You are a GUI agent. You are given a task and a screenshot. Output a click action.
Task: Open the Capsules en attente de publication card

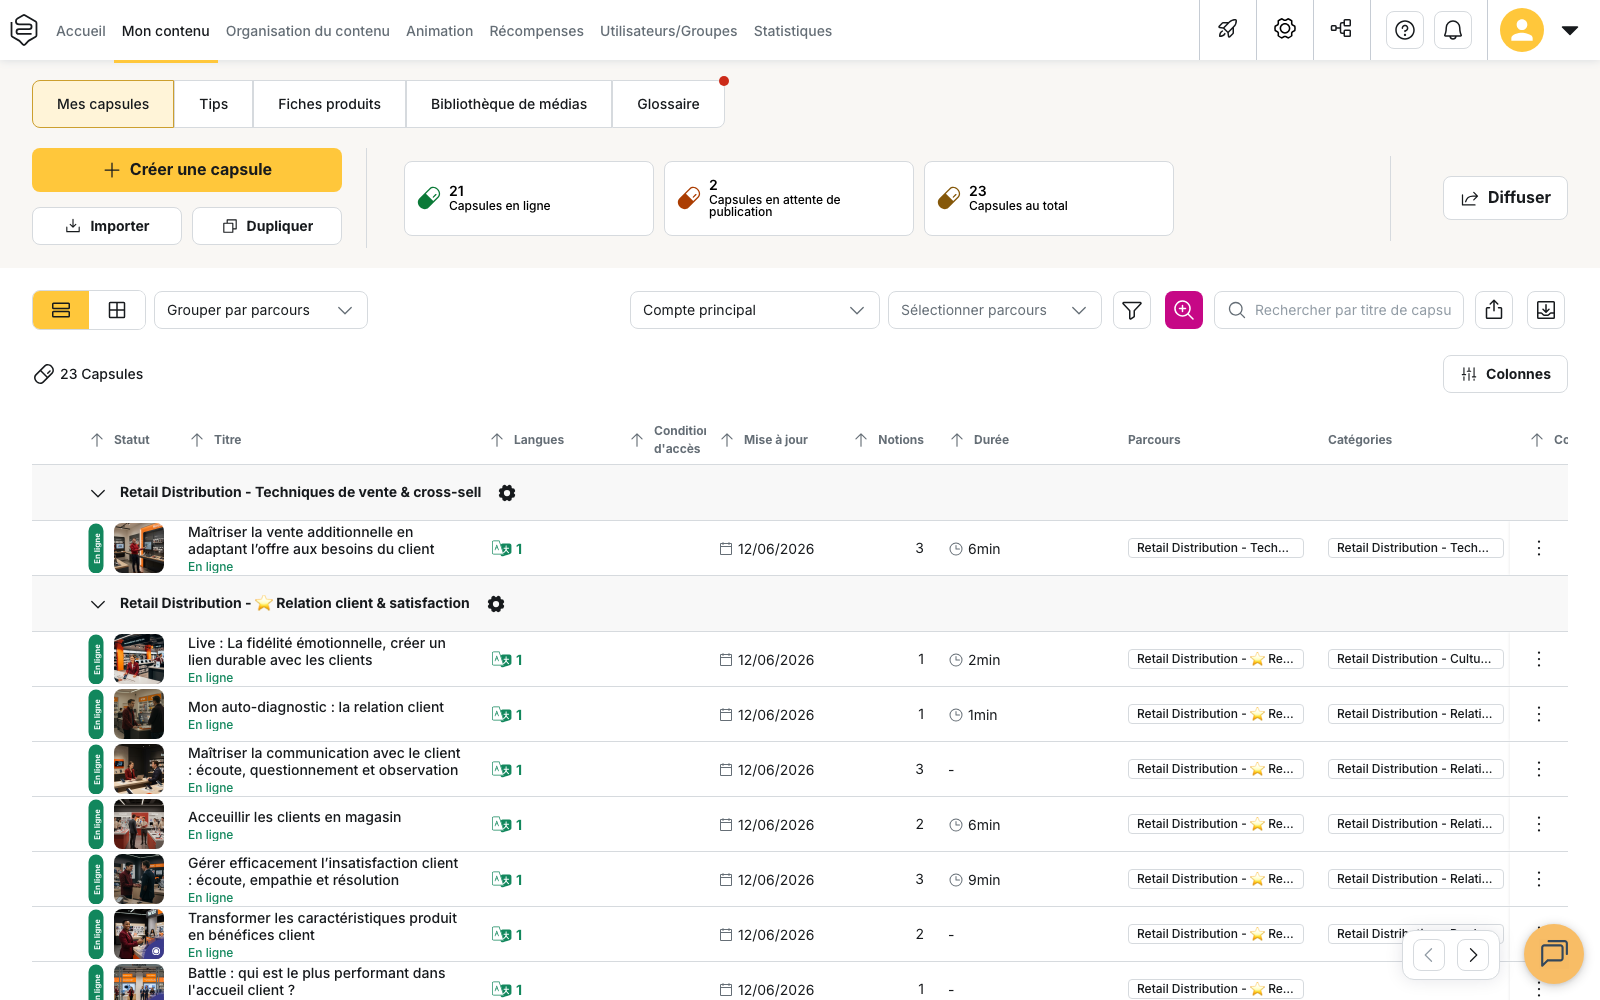coord(789,198)
